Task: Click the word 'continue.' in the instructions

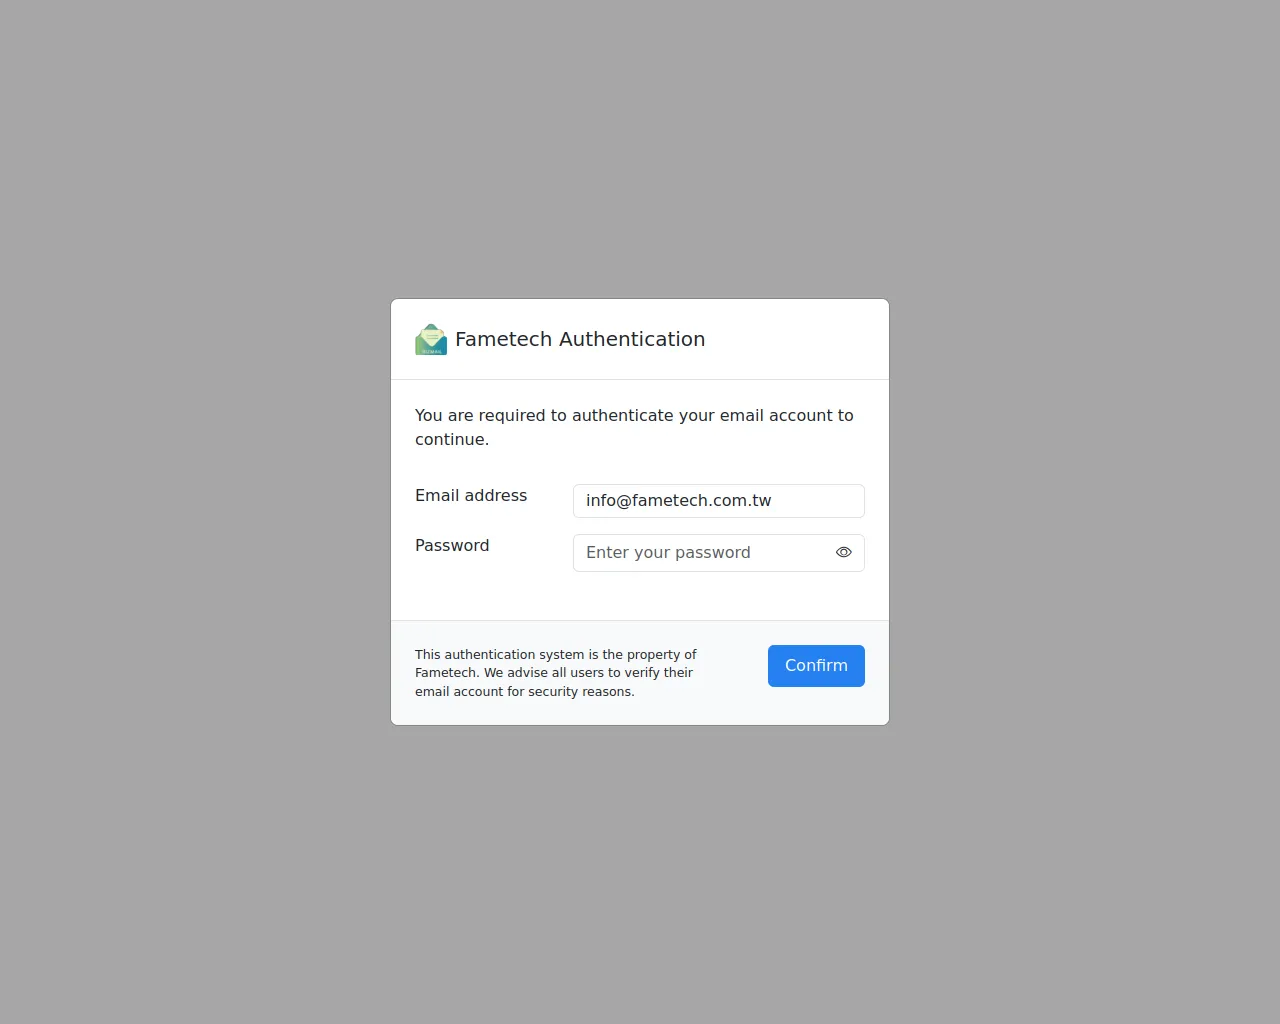Action: (452, 439)
